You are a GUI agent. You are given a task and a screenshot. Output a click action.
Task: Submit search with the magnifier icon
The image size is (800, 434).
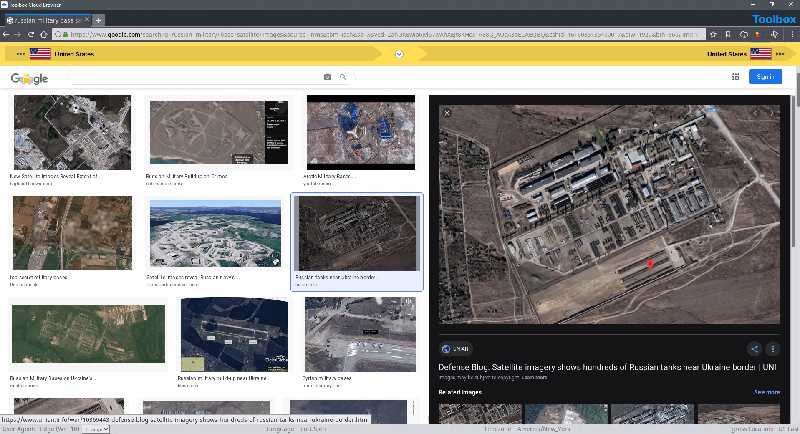tap(343, 77)
